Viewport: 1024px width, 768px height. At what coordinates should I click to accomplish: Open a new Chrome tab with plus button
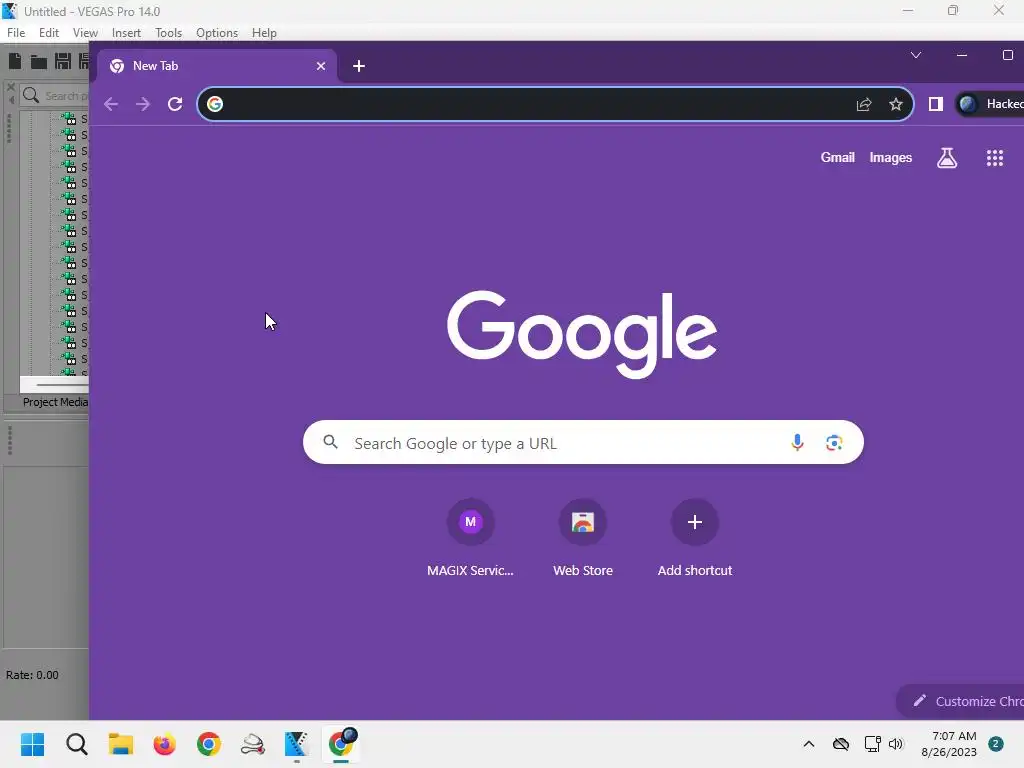(359, 66)
